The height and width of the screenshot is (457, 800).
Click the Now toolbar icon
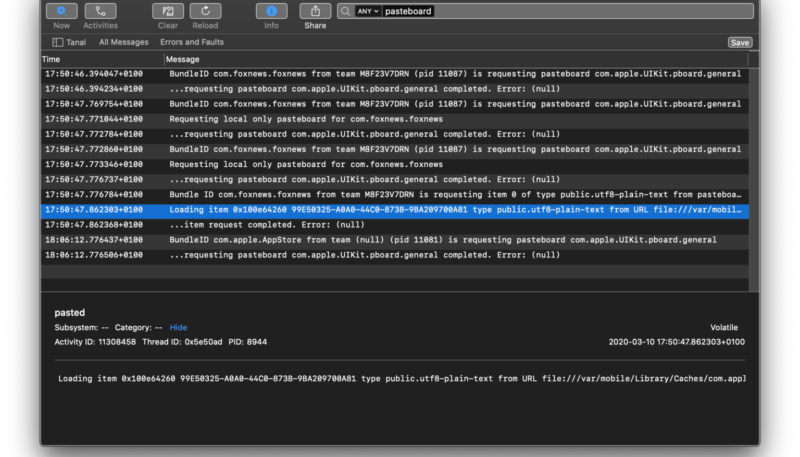62,11
